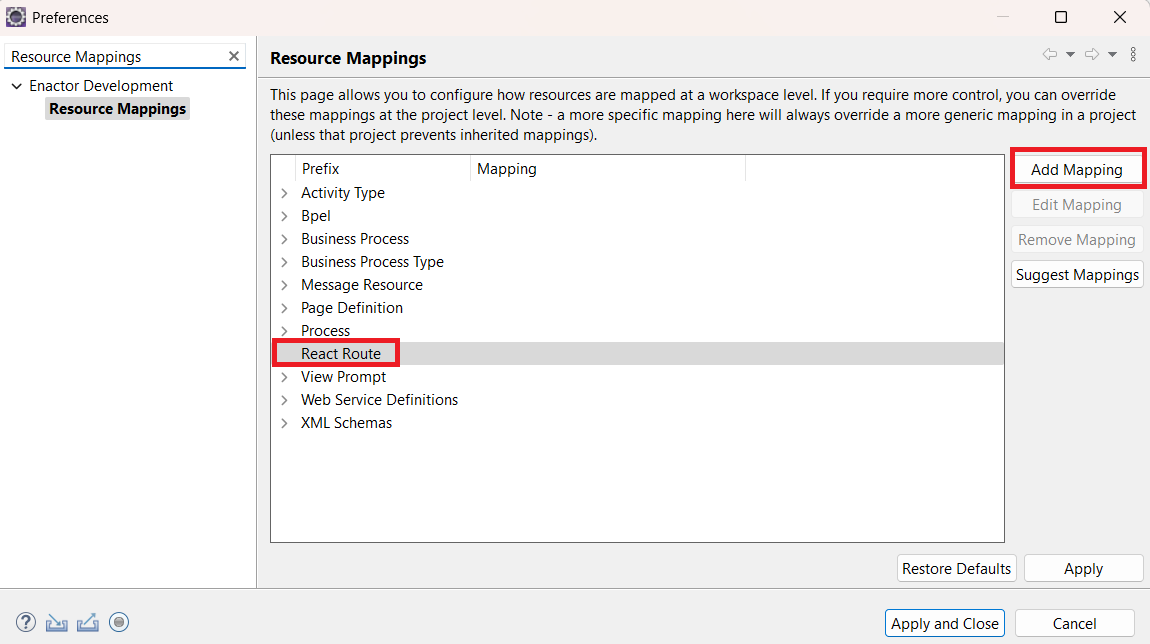
Task: Select Resource Mappings in the tree
Action: point(117,109)
